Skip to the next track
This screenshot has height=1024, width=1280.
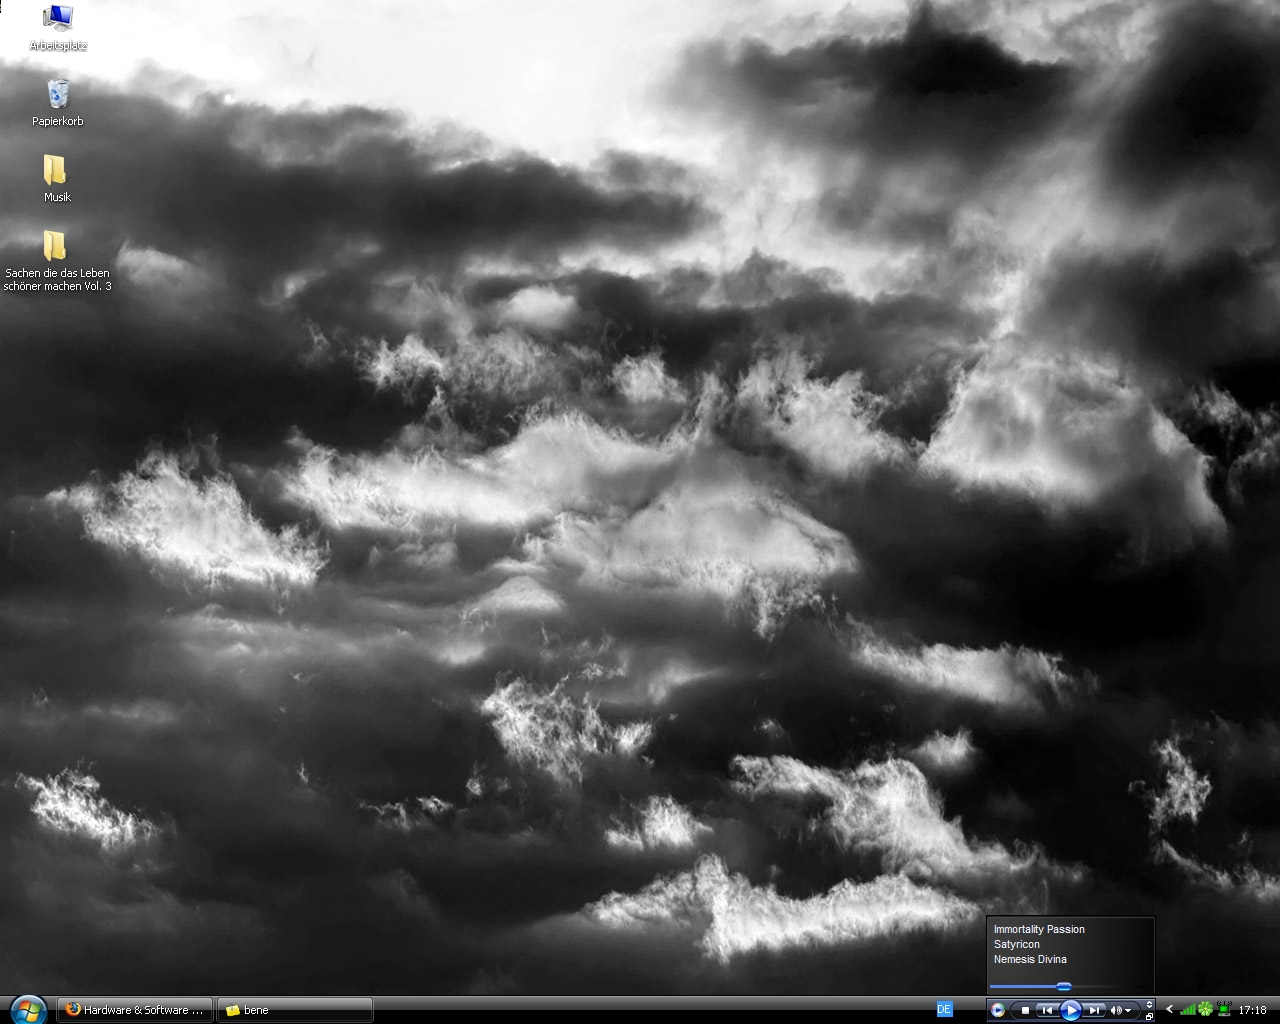pos(1094,1010)
